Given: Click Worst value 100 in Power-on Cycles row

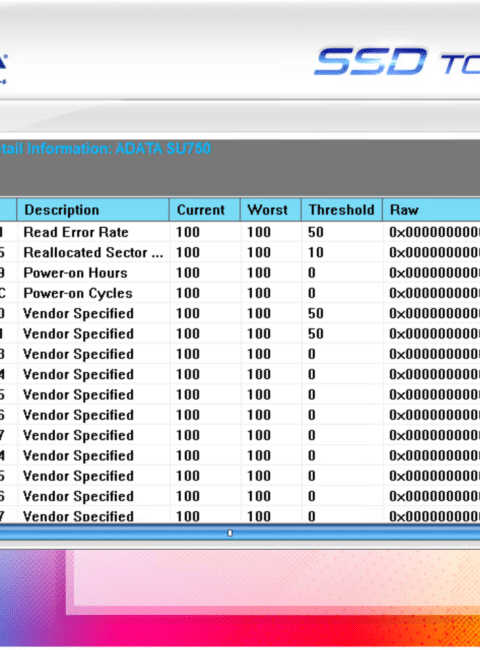Looking at the screenshot, I should click(x=259, y=293).
